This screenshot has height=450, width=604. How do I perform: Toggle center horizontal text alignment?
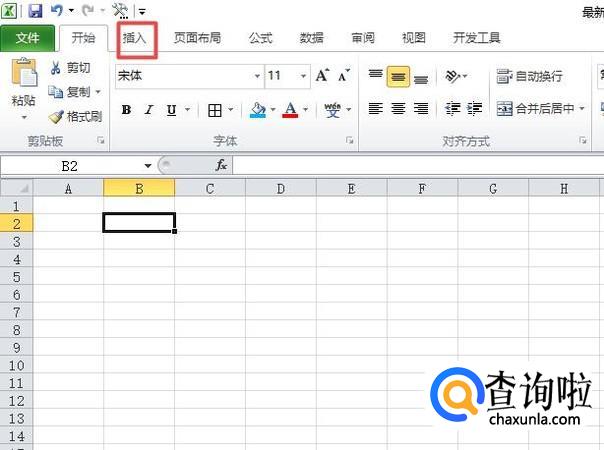(x=398, y=109)
